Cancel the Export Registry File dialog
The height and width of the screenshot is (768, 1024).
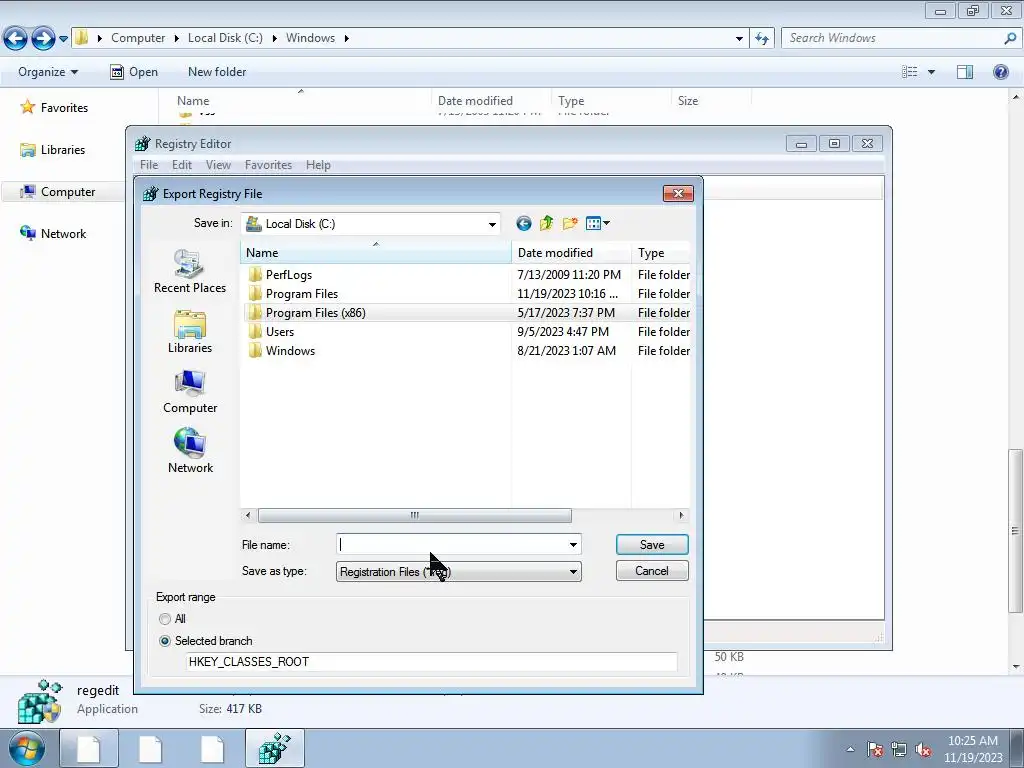point(652,571)
